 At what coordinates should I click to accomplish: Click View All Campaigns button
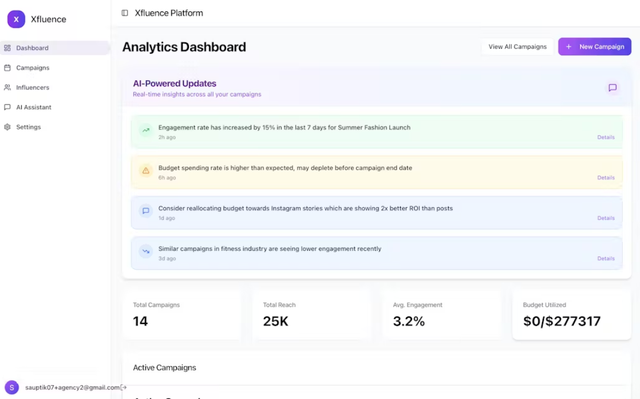tap(518, 47)
